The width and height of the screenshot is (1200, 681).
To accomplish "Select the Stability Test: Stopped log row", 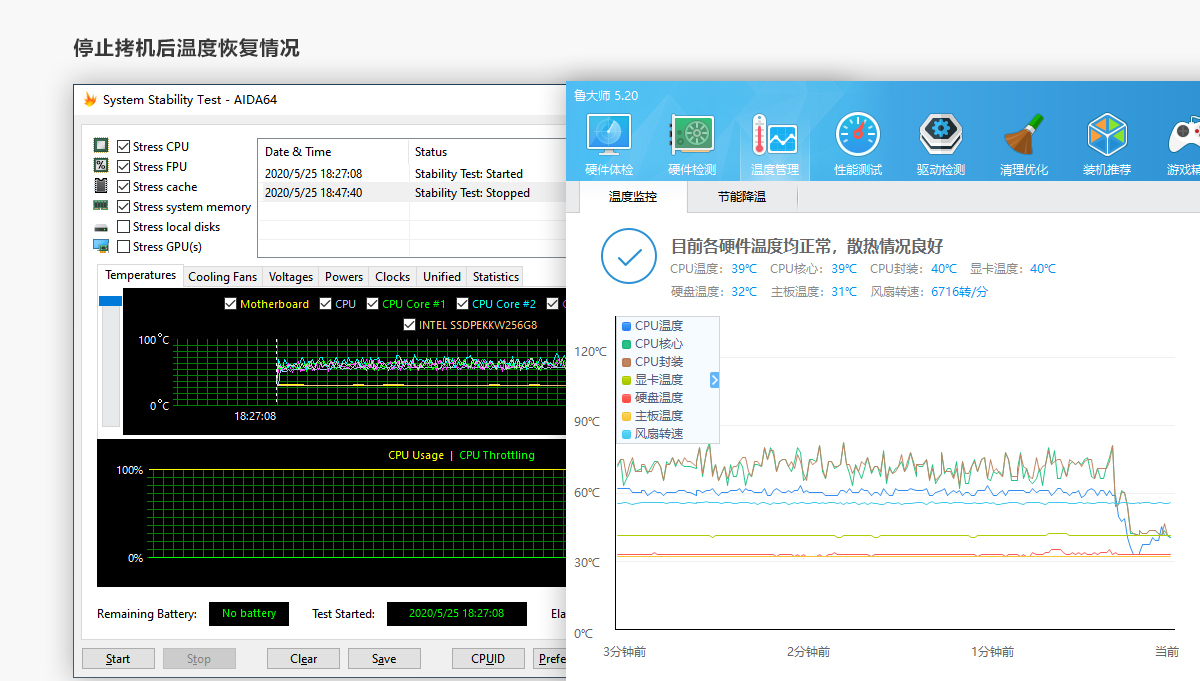I will tap(411, 193).
